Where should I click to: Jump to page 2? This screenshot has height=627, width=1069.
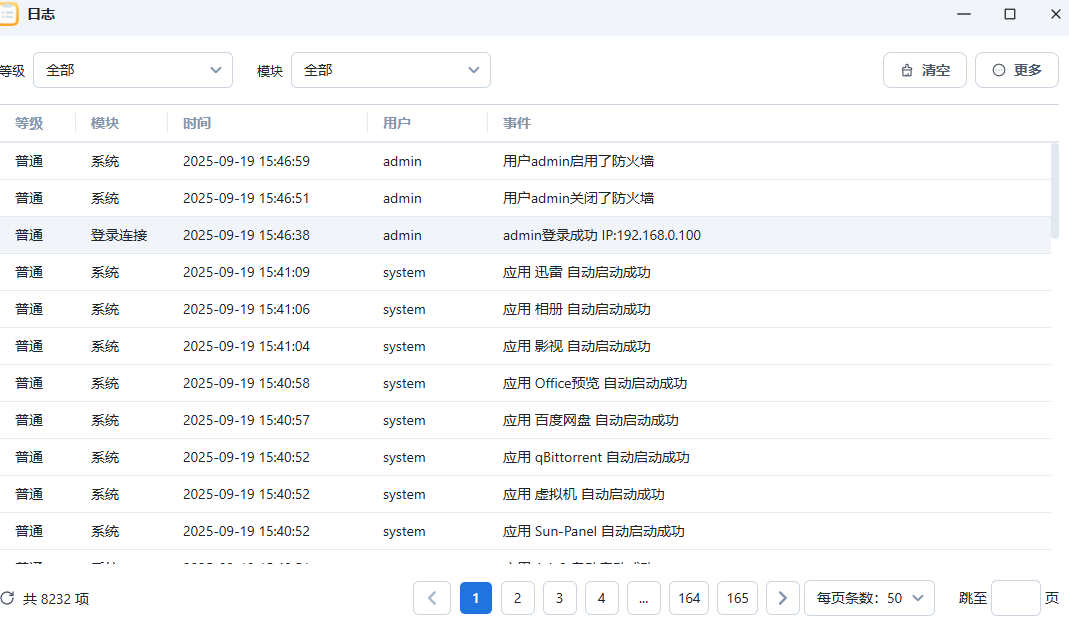pos(517,598)
